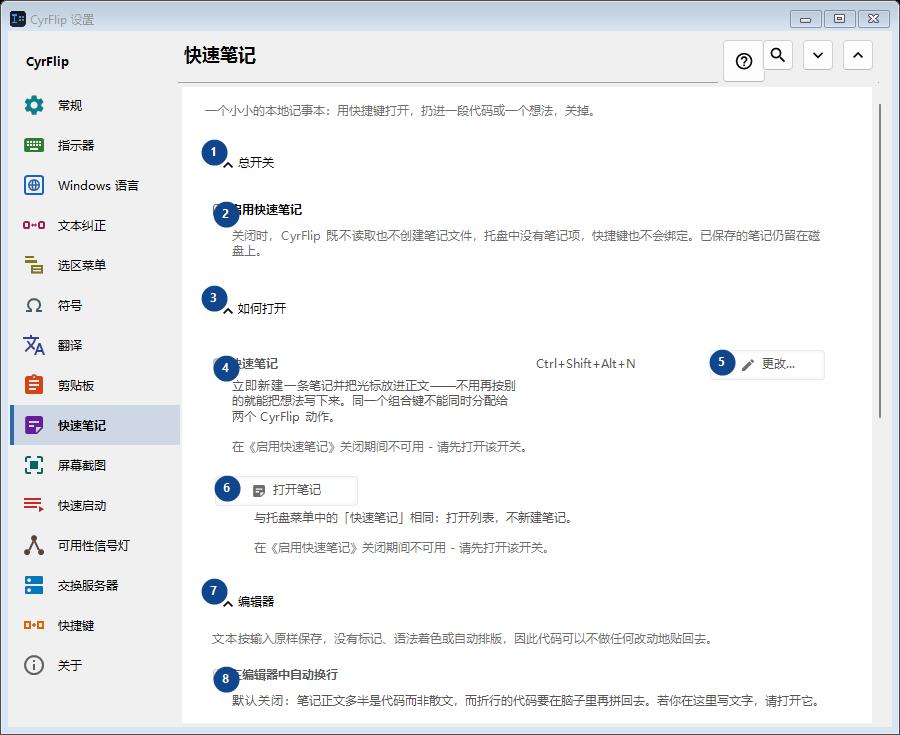Click the 打开笔记 button
Image resolution: width=900 pixels, height=735 pixels.
(286, 490)
